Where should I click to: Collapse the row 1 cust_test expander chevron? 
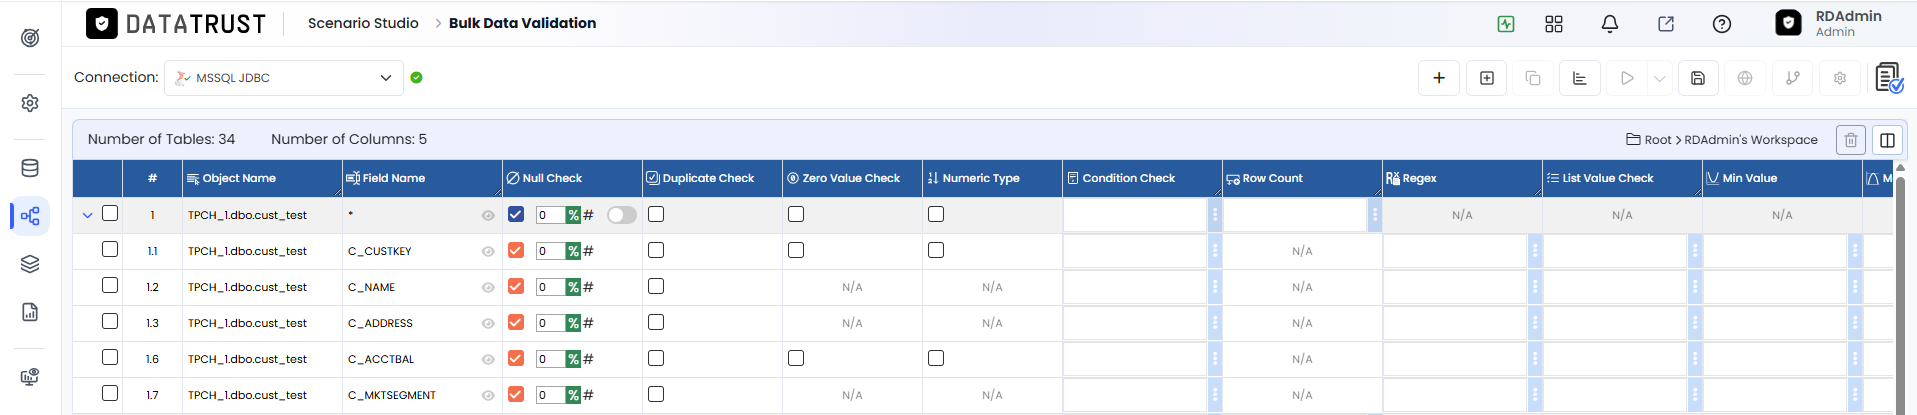[x=87, y=215]
